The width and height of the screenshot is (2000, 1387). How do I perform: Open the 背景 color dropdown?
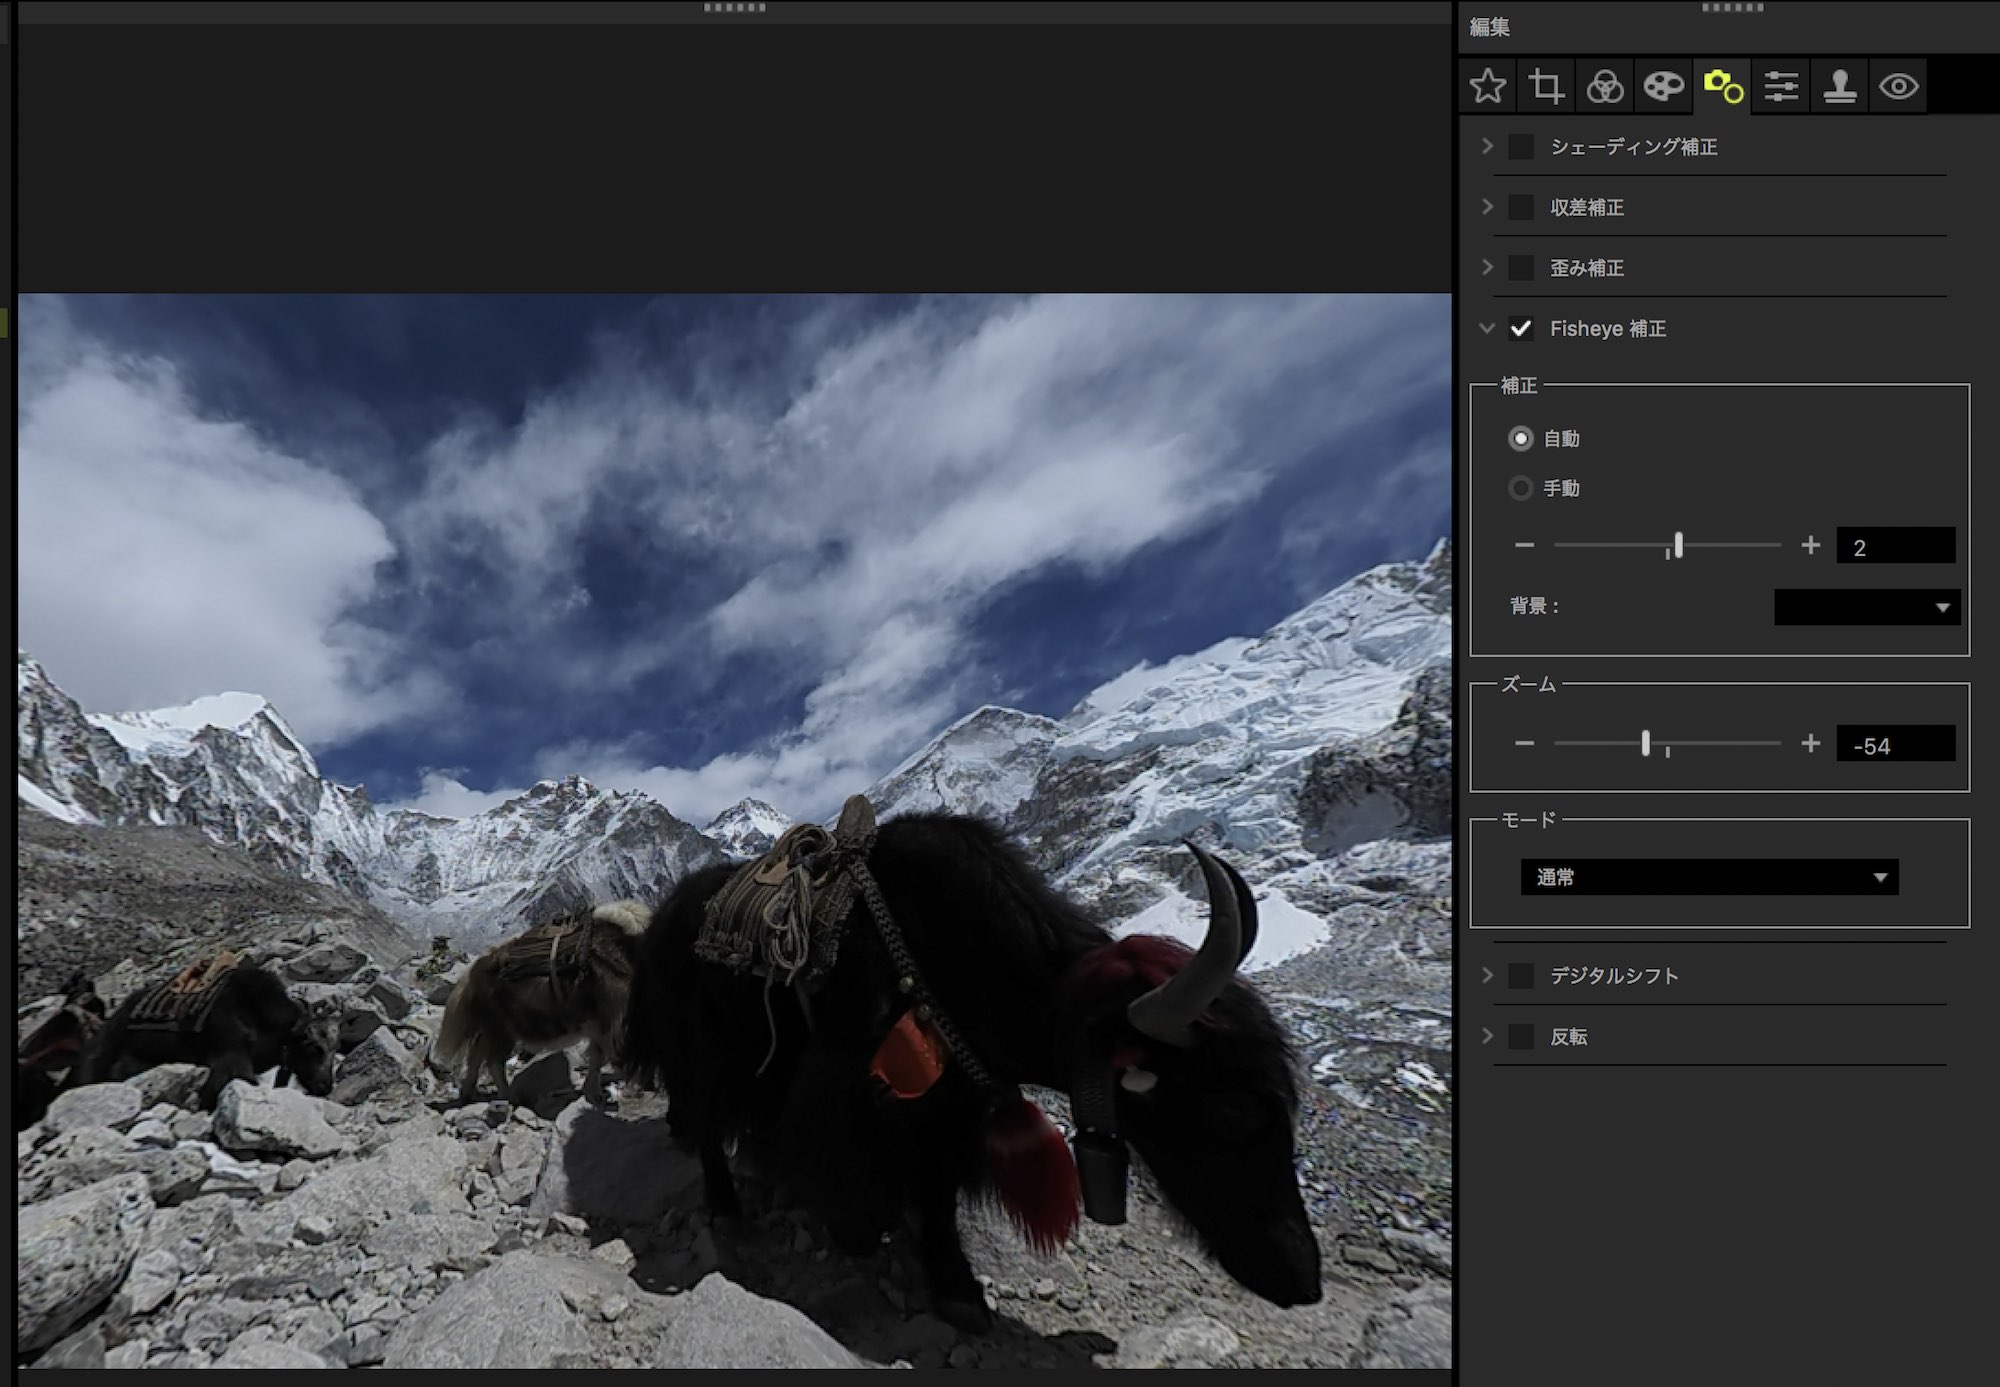[1866, 607]
